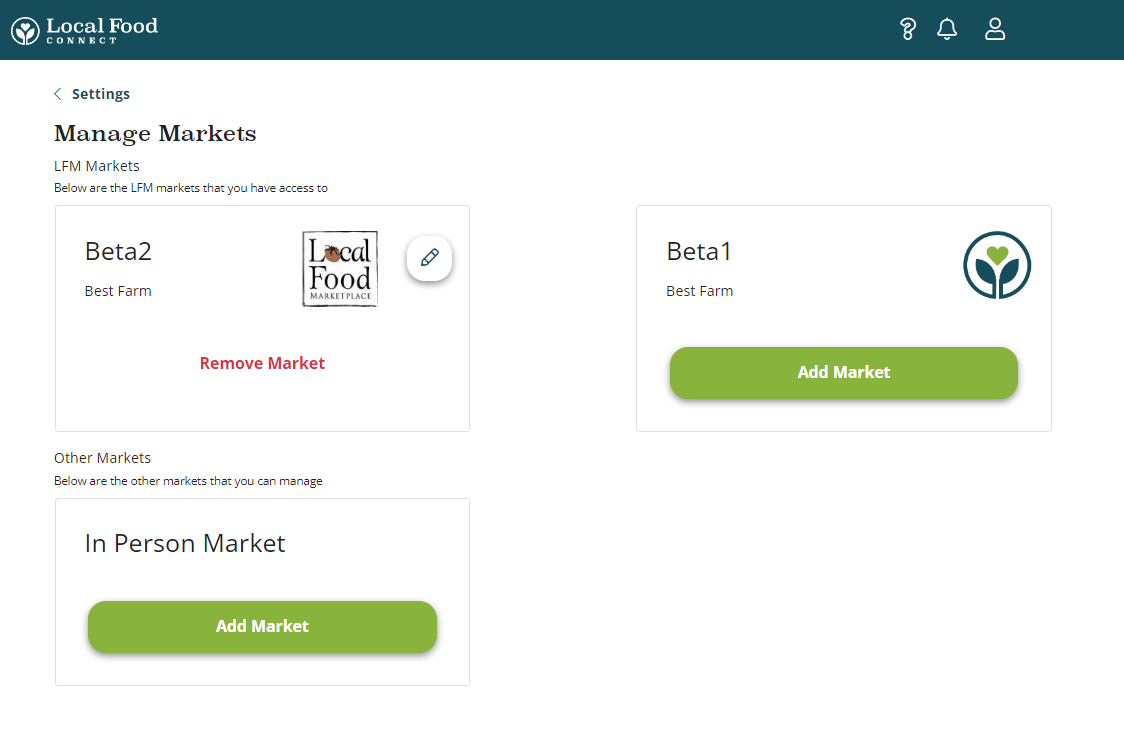This screenshot has width=1124, height=732.
Task: Click the Other Markets section label
Action: 102,458
